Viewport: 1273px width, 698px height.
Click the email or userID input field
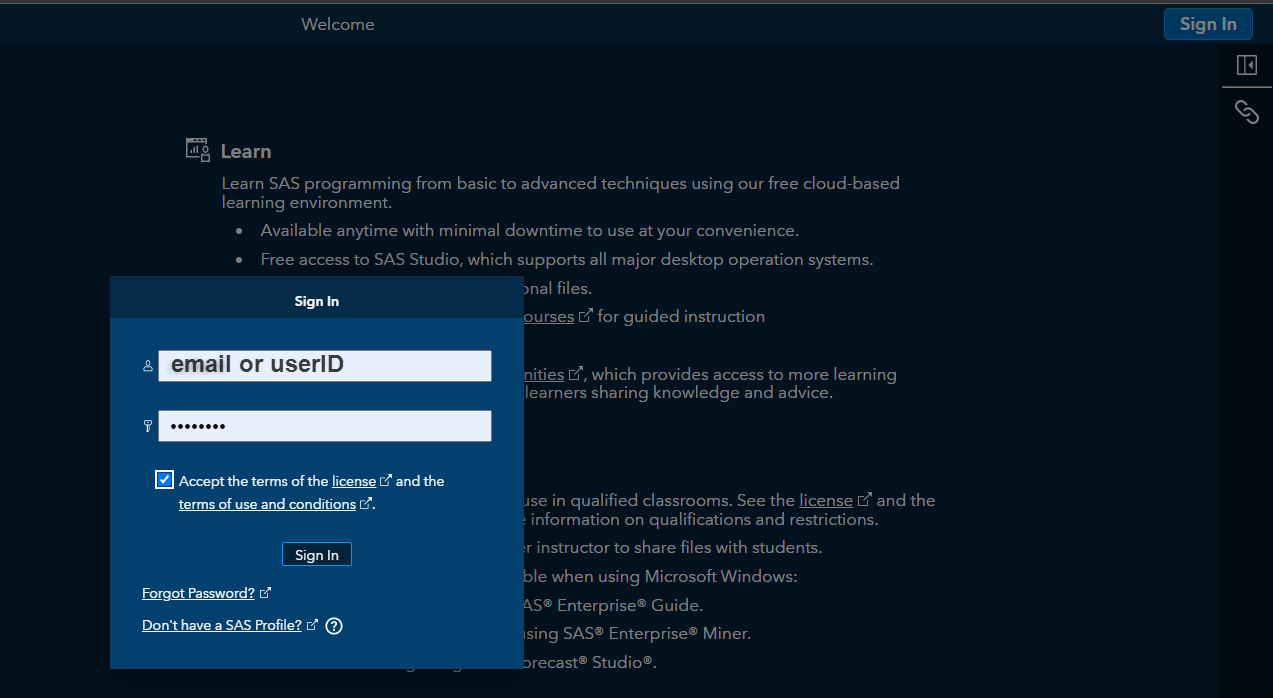pos(324,366)
